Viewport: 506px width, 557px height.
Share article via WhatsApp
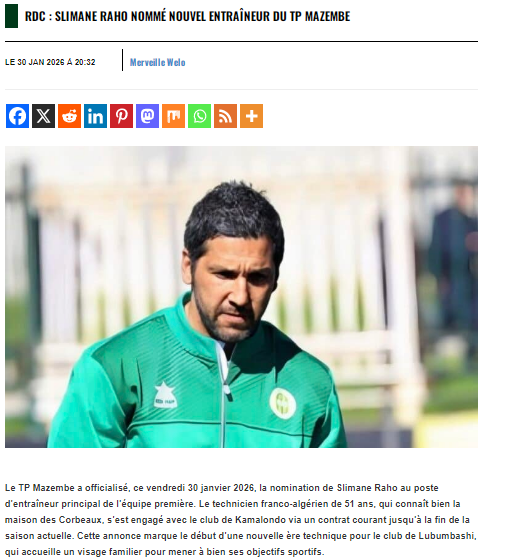tap(199, 116)
